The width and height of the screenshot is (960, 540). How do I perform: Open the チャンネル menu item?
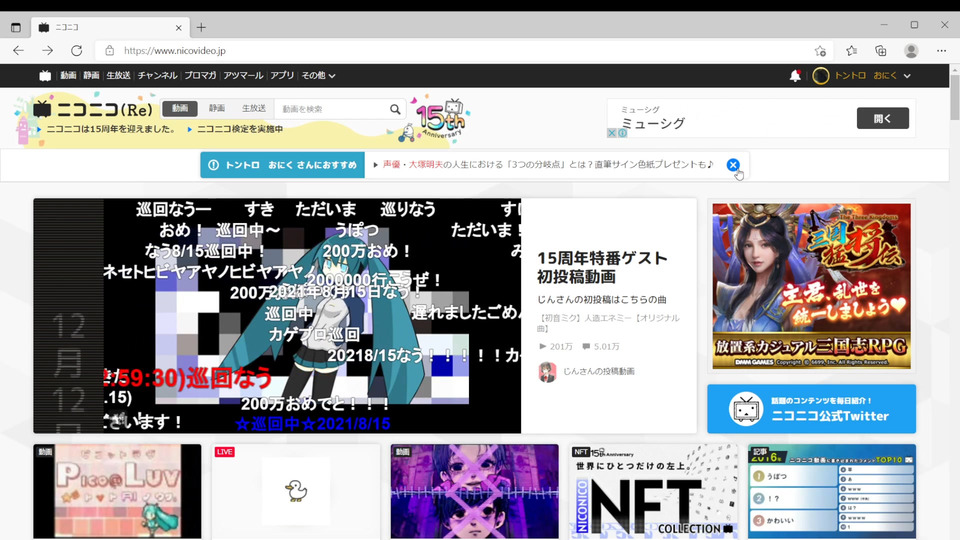157,75
